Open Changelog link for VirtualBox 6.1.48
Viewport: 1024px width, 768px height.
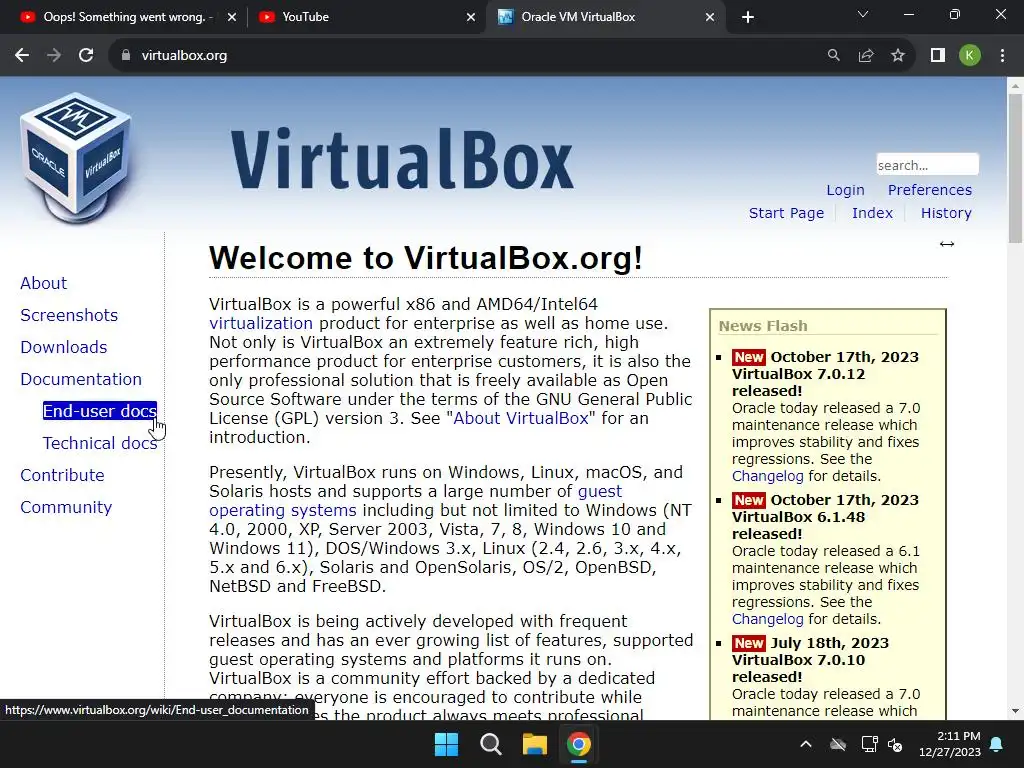tap(767, 619)
